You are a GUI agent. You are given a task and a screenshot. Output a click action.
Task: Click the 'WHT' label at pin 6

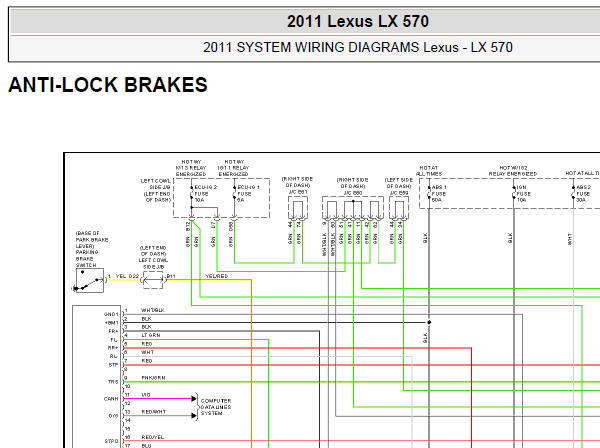147,352
